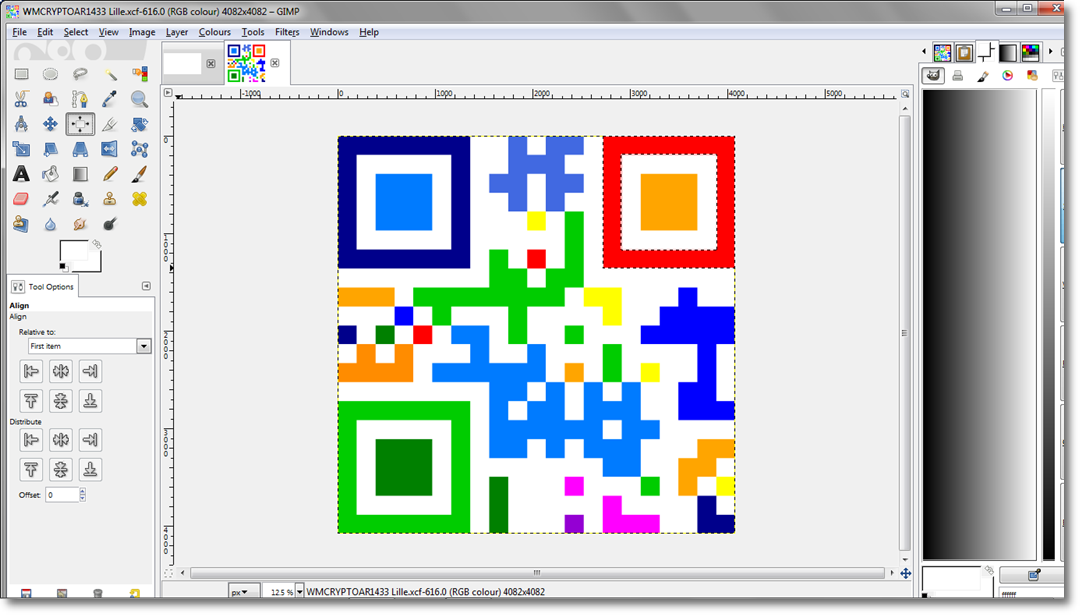Open Tool Options tab configuration menu arrow
This screenshot has height=615, width=1080.
[146, 286]
